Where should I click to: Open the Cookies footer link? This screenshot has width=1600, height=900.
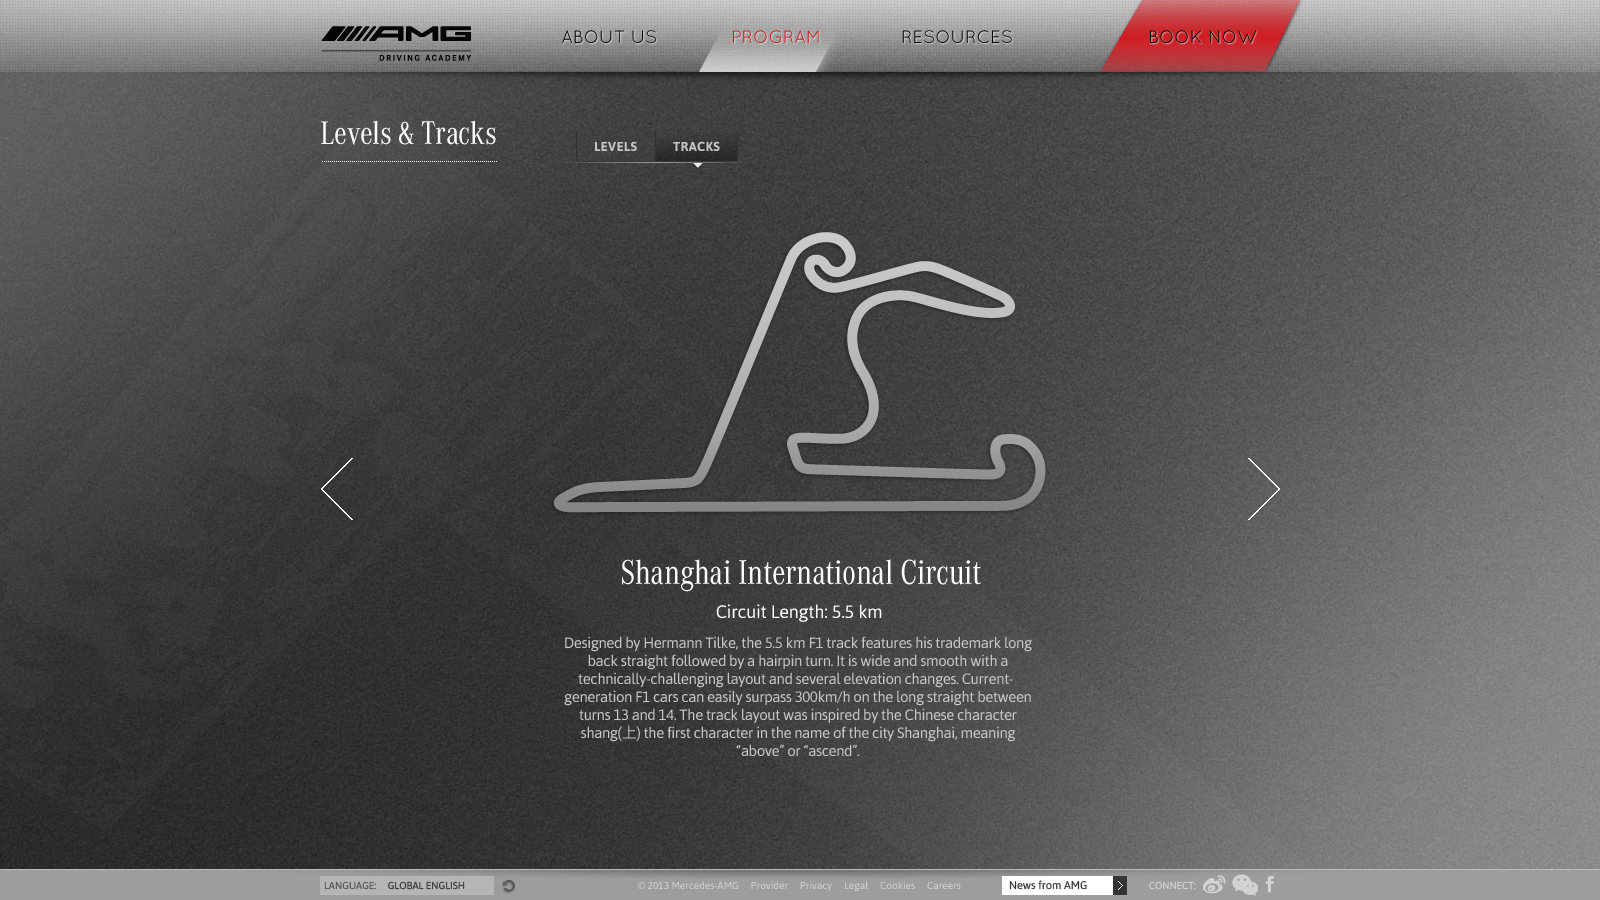897,886
